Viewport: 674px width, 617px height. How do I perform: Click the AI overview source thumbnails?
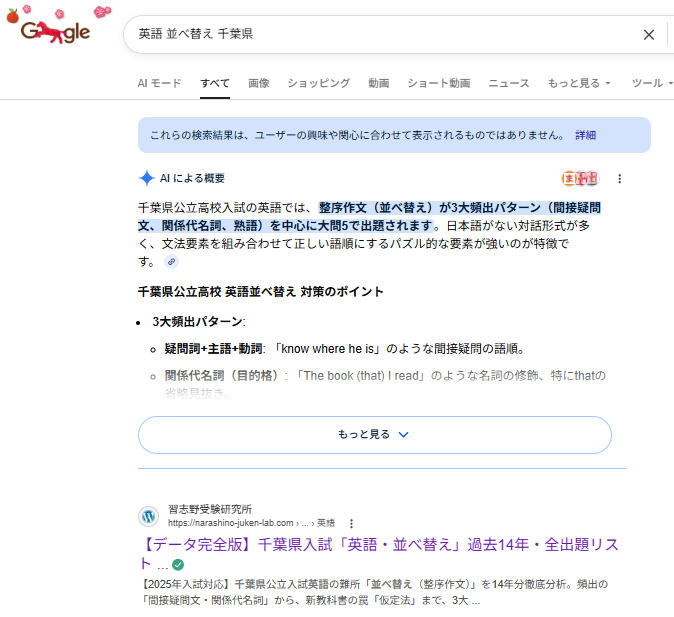pos(580,179)
